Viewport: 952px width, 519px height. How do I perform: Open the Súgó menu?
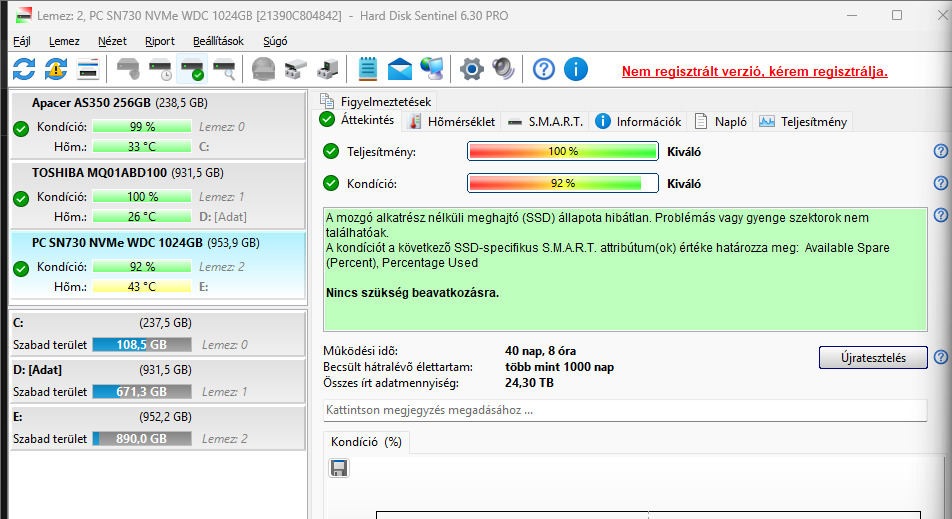[x=275, y=41]
